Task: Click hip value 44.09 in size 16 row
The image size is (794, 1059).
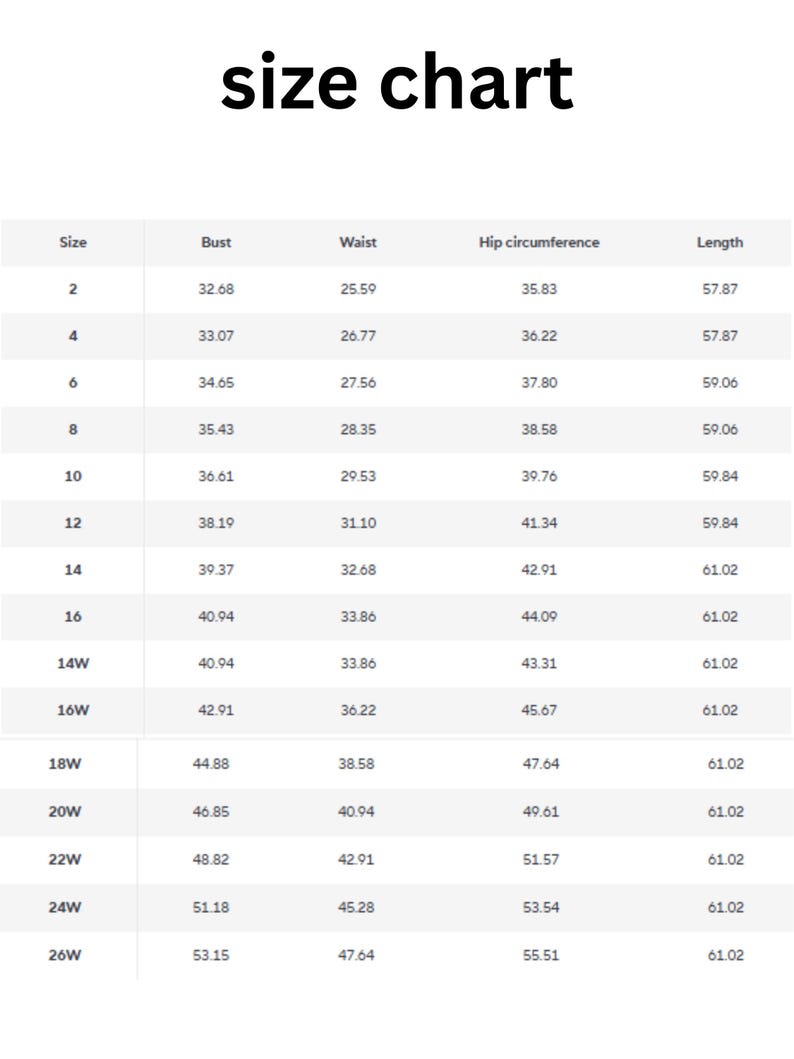Action: click(x=539, y=617)
